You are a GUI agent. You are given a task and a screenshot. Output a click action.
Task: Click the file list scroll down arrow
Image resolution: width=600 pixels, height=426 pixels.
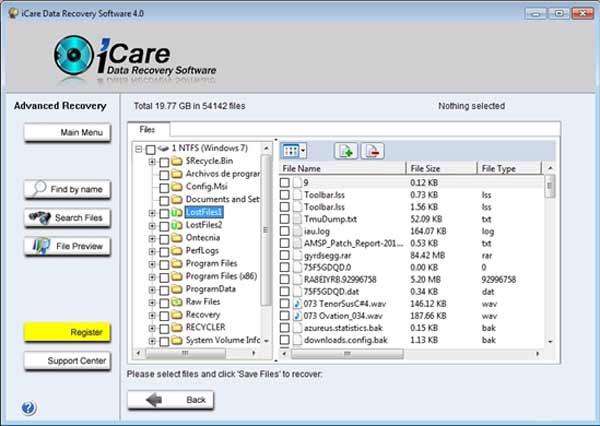tap(550, 341)
